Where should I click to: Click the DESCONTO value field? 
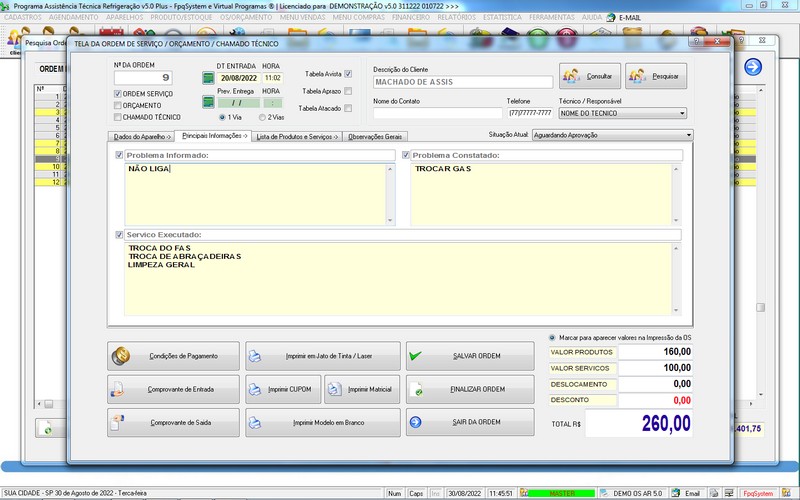pyautogui.click(x=656, y=401)
